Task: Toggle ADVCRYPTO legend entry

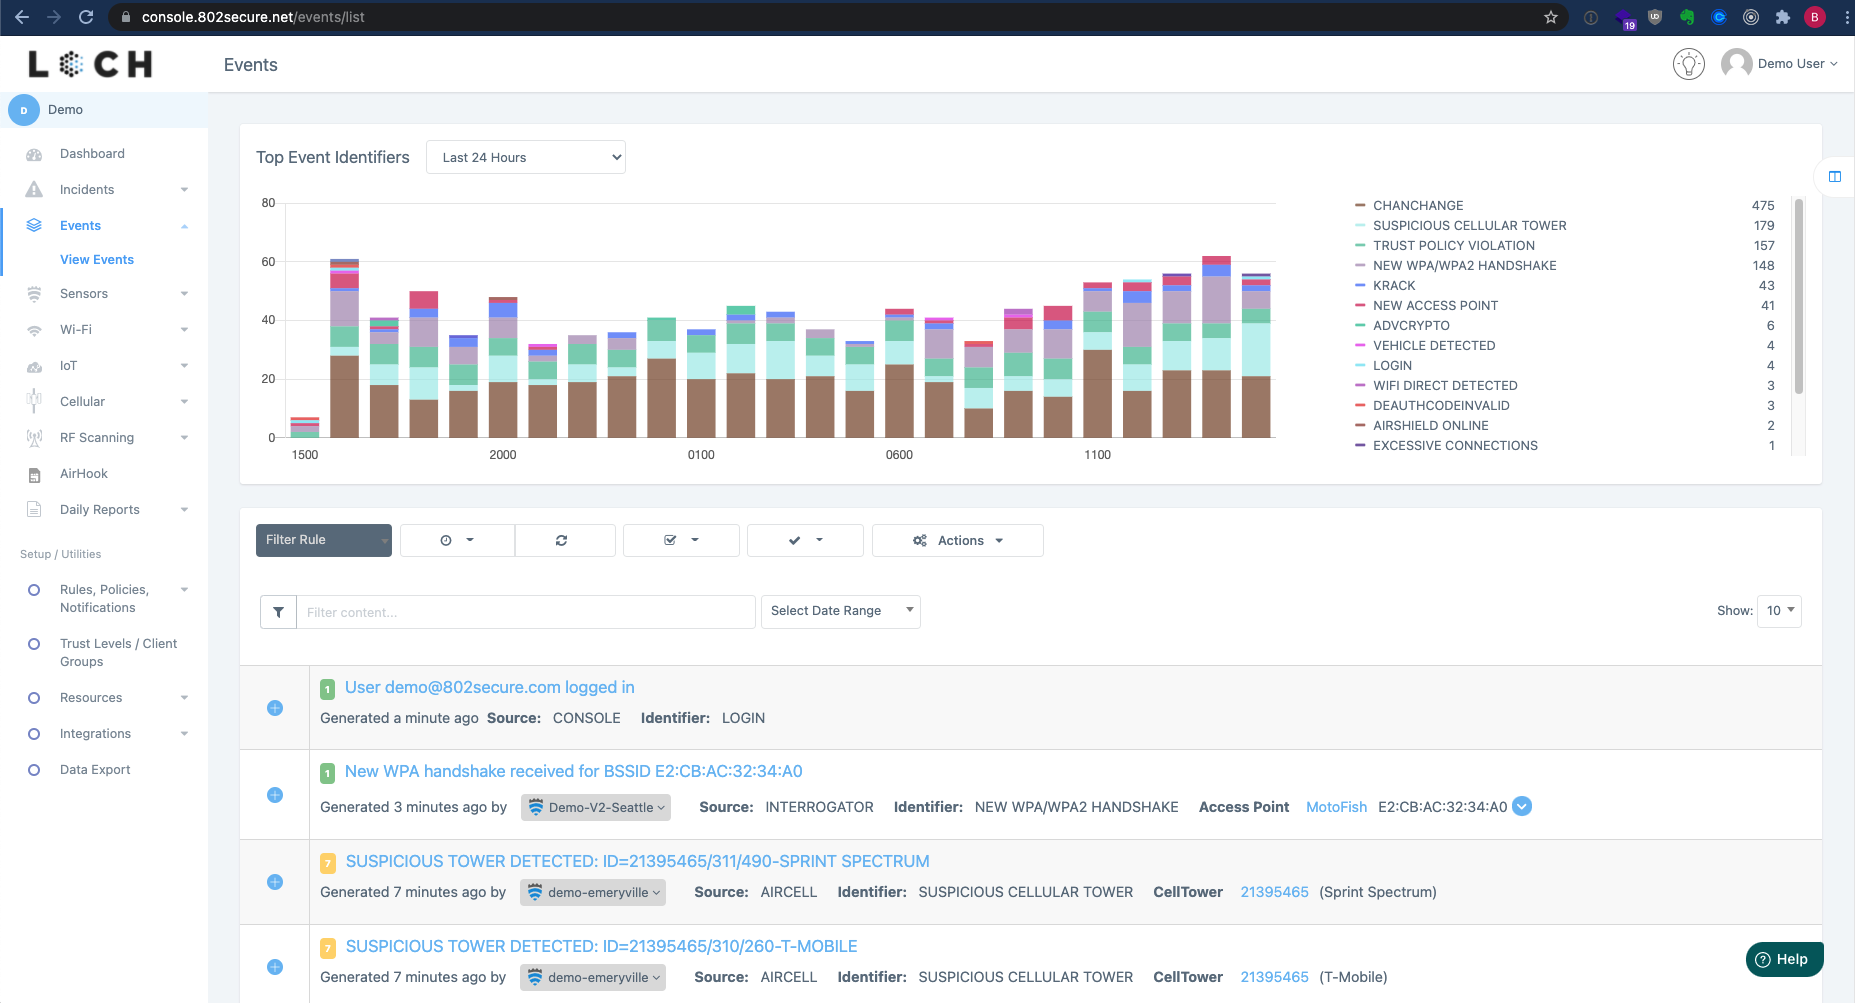Action: (x=1410, y=325)
